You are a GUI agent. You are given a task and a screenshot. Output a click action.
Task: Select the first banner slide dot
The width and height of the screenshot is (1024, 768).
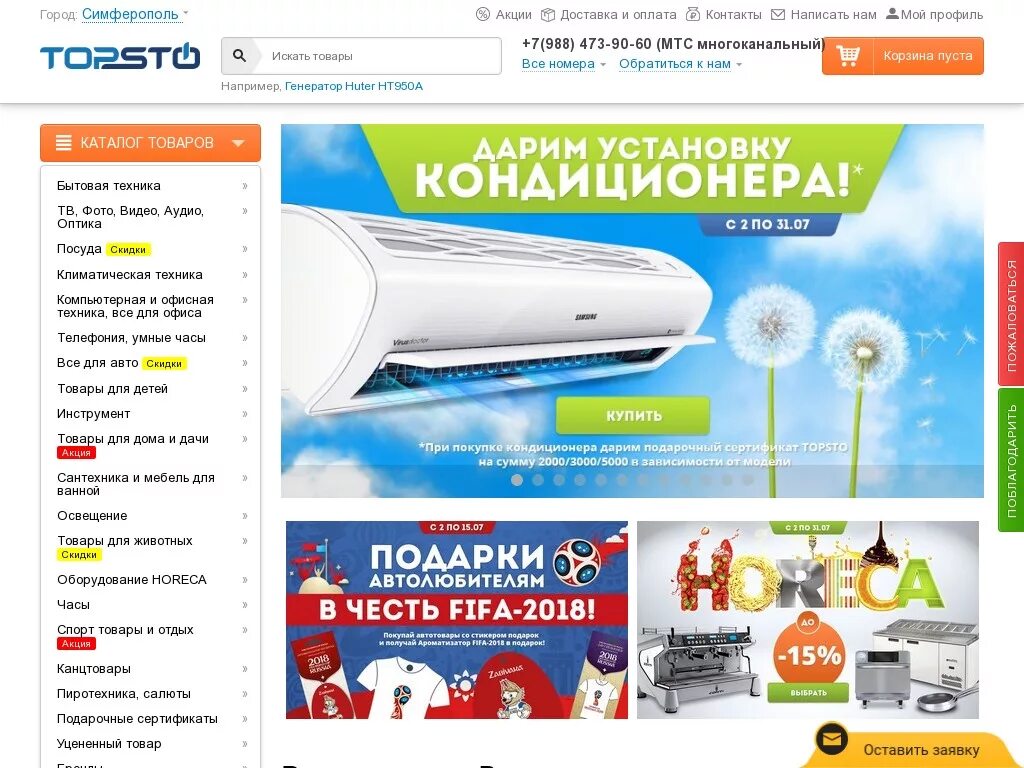pos(517,480)
